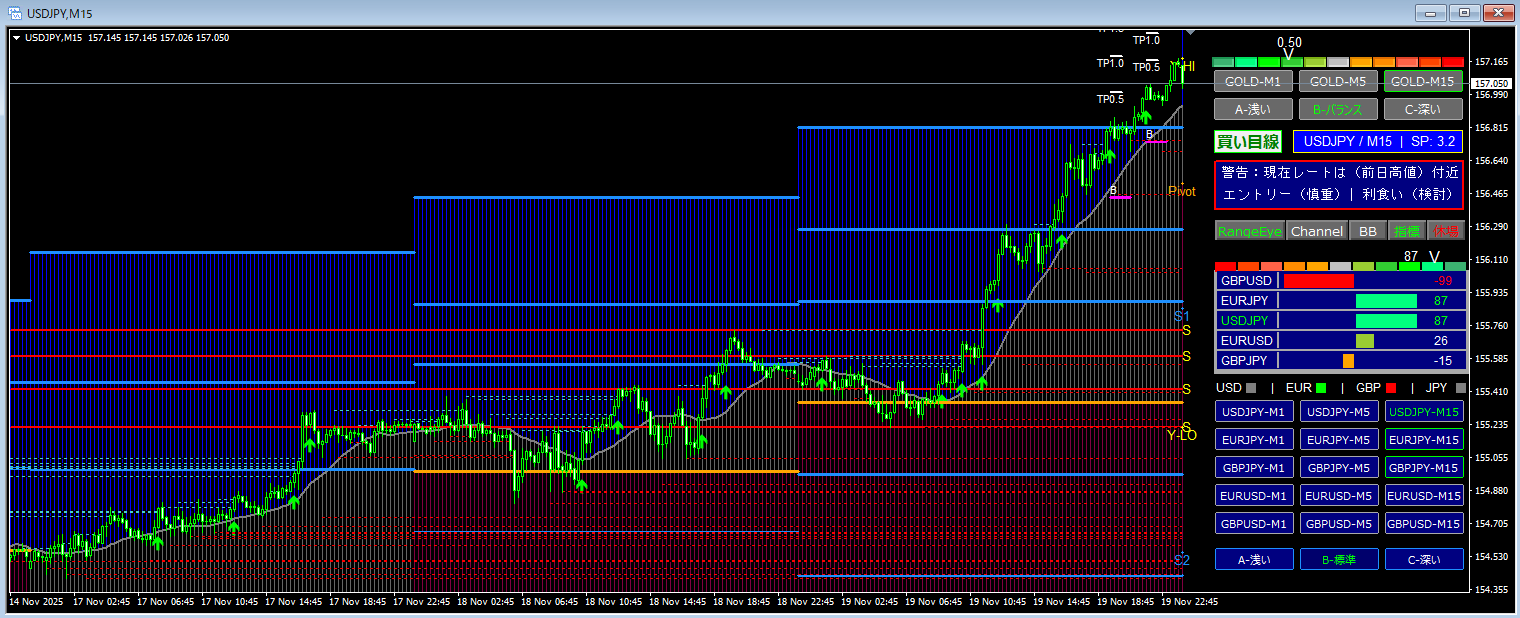Select the B-バランス mode

pos(1338,109)
